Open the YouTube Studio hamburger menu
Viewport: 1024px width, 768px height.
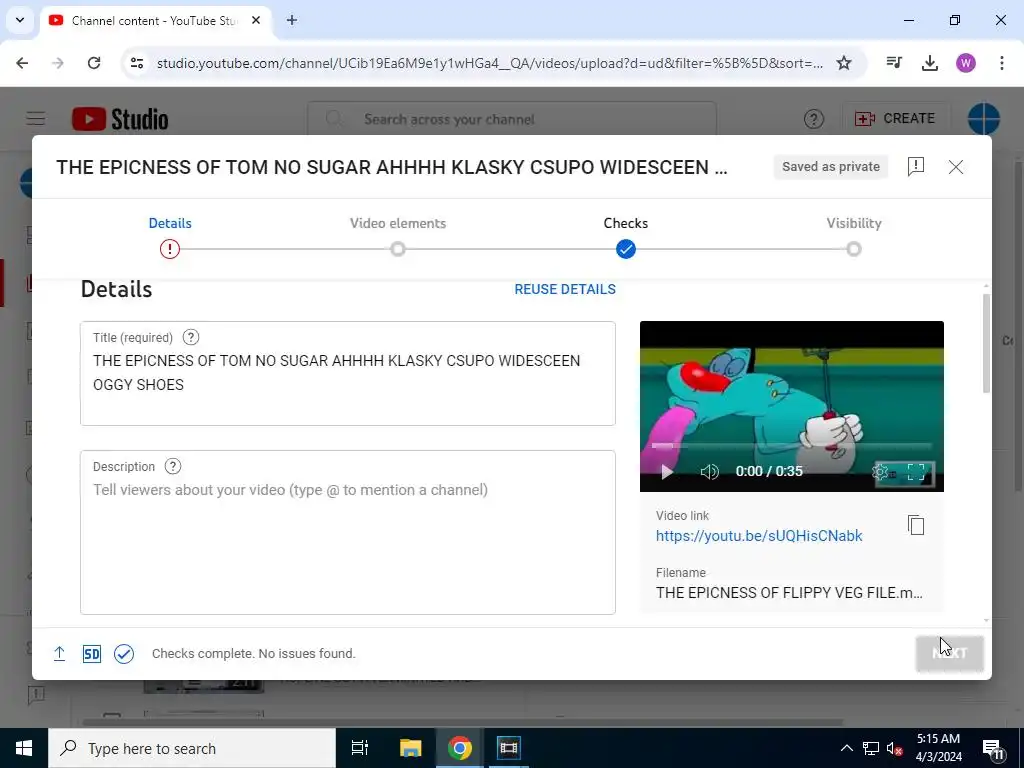pos(36,118)
